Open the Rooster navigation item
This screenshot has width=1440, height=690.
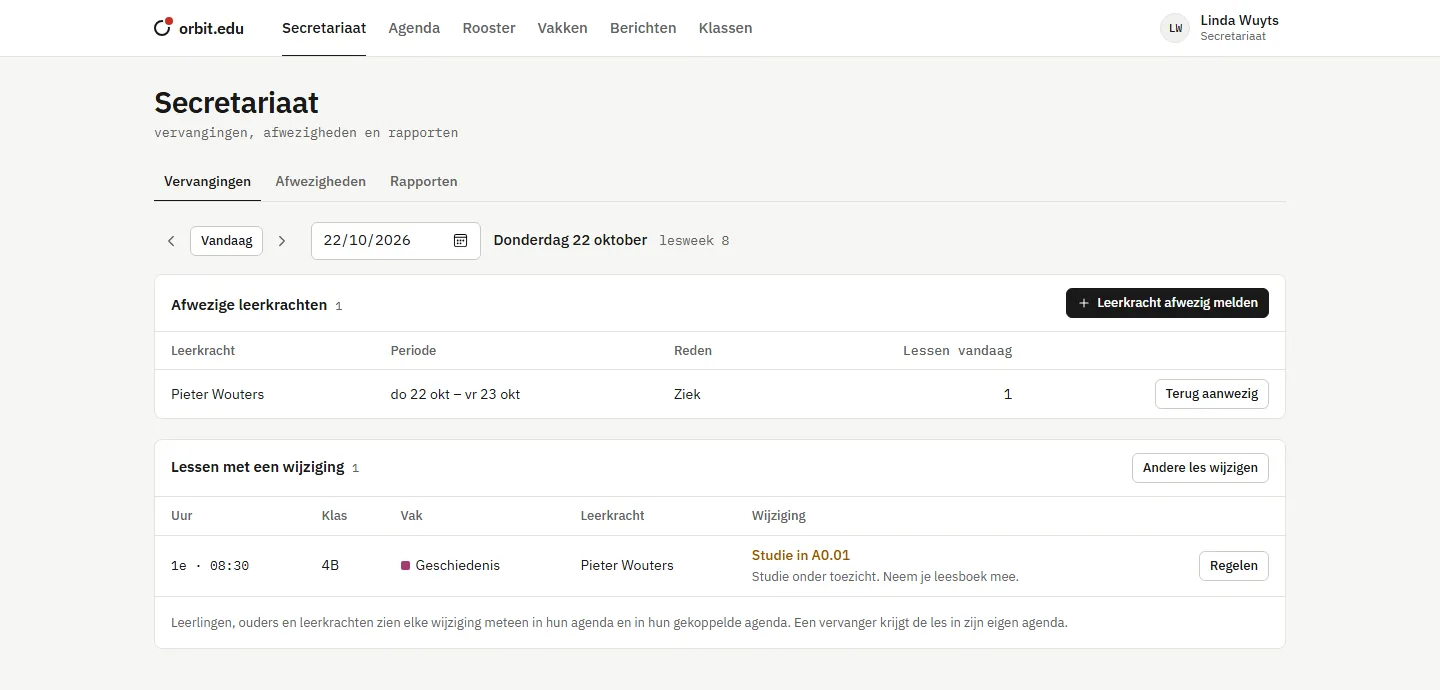point(489,28)
